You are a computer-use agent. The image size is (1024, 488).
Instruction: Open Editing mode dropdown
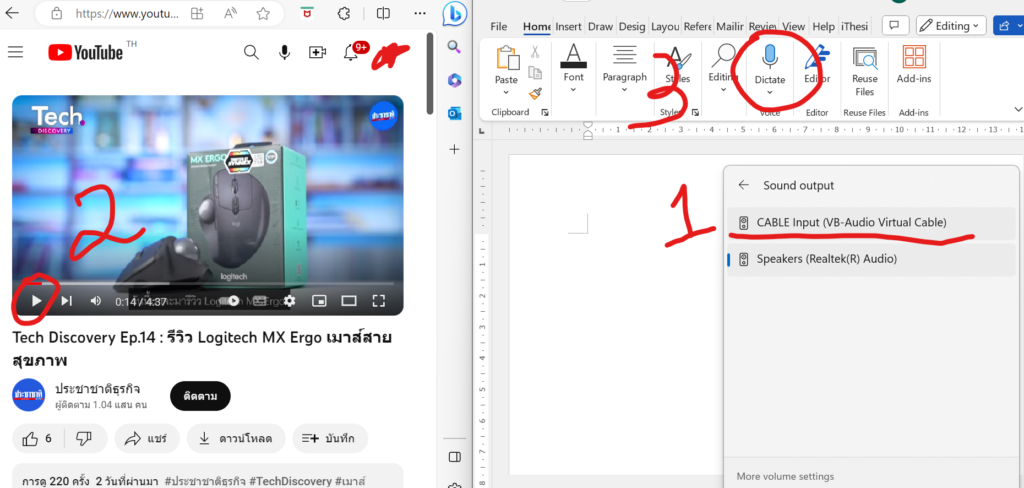click(951, 25)
